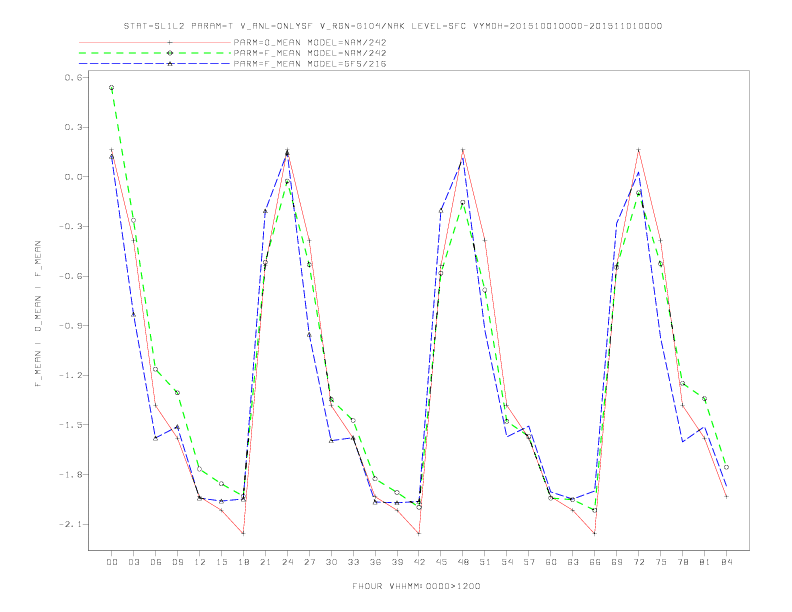Click x-axis hour label 72
Screen dimensions: 792x612
click(x=639, y=562)
